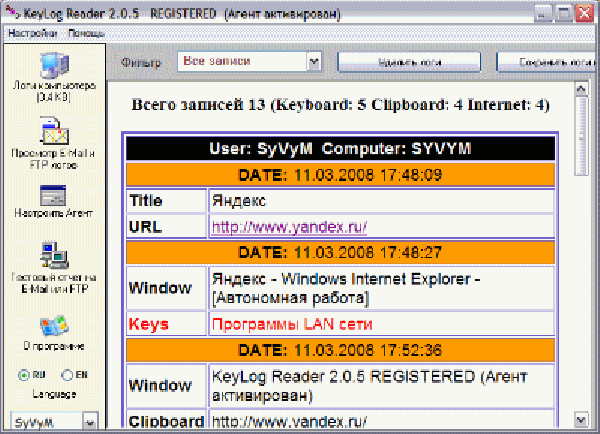The image size is (600, 434).
Task: Open the computer logs icon
Action: [54, 65]
